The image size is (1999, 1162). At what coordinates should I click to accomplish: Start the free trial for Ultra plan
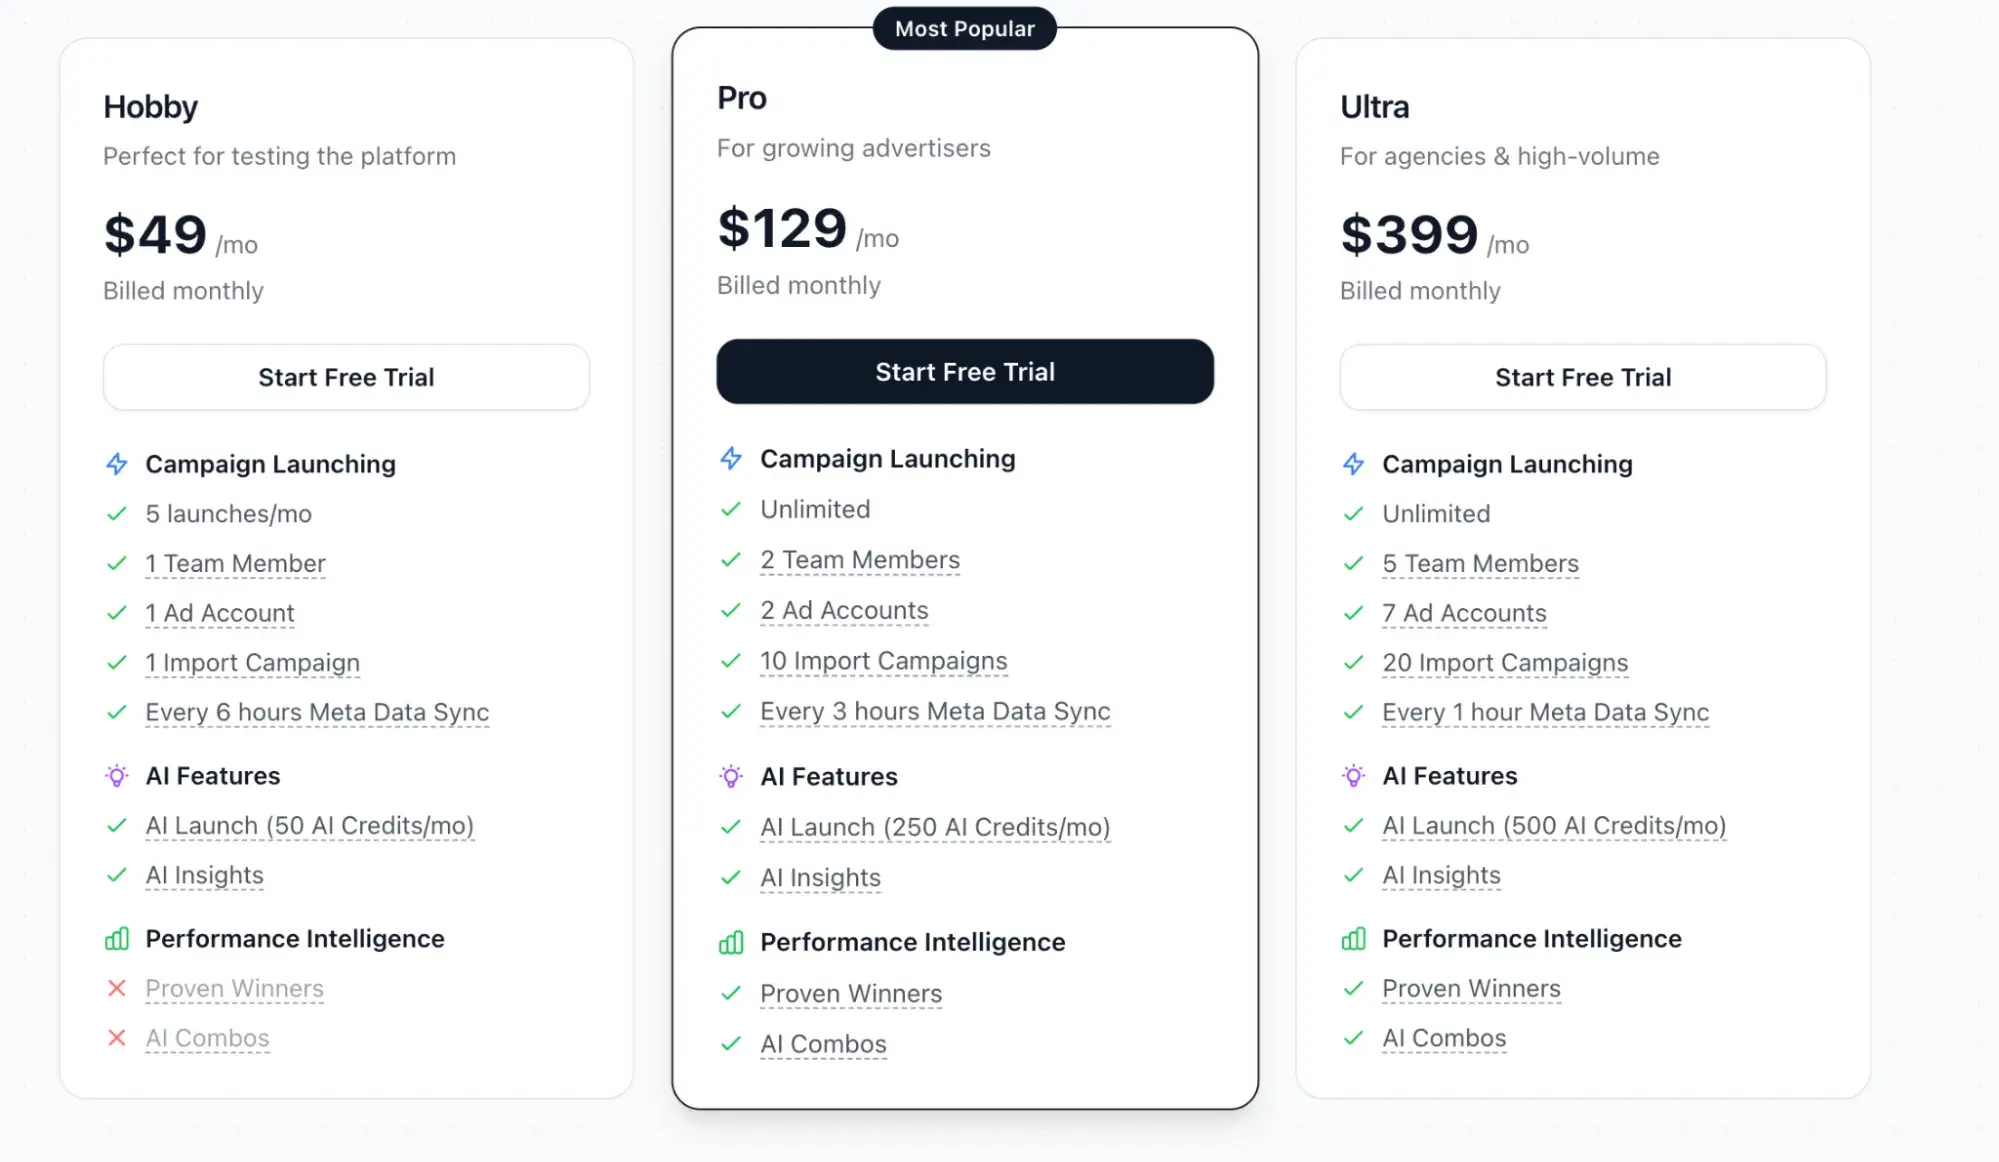[1583, 377]
